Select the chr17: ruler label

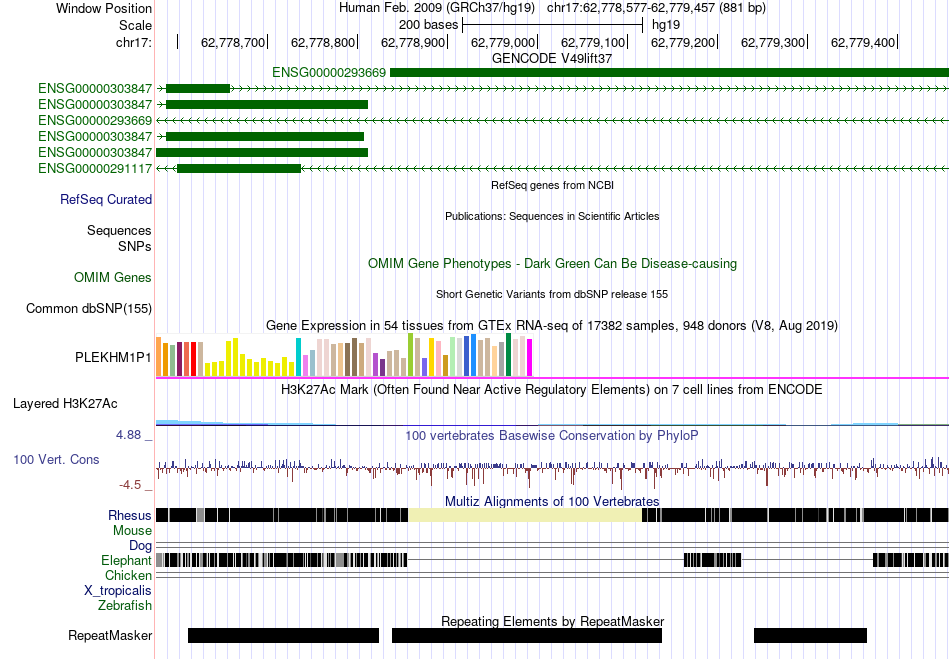click(x=134, y=42)
